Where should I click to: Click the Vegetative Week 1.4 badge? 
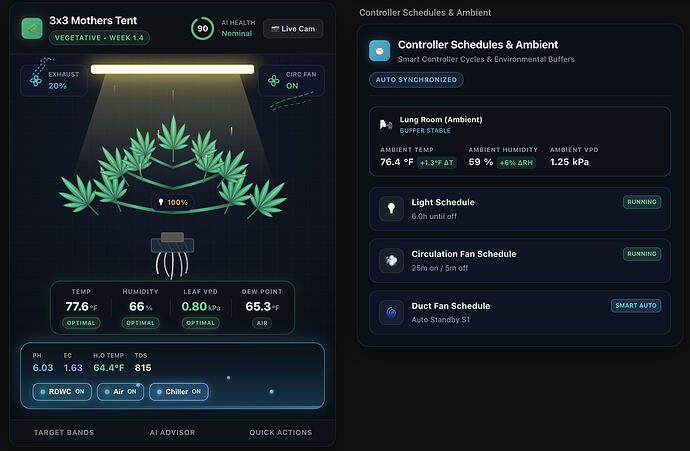[99, 38]
